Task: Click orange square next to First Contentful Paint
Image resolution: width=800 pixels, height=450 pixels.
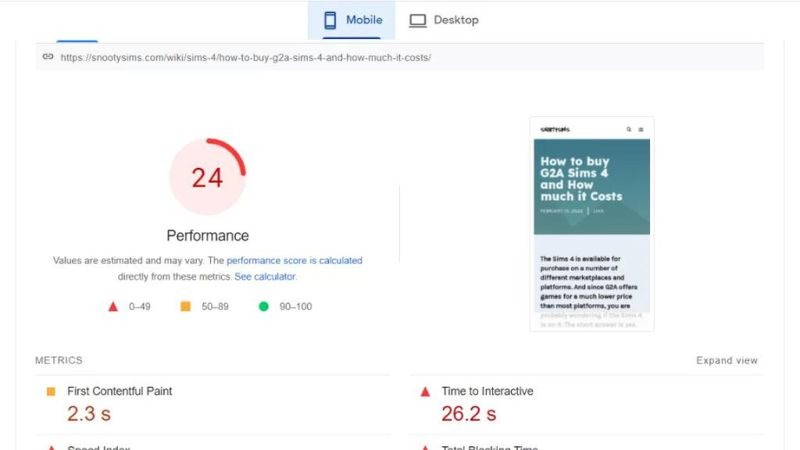Action: tap(51, 391)
